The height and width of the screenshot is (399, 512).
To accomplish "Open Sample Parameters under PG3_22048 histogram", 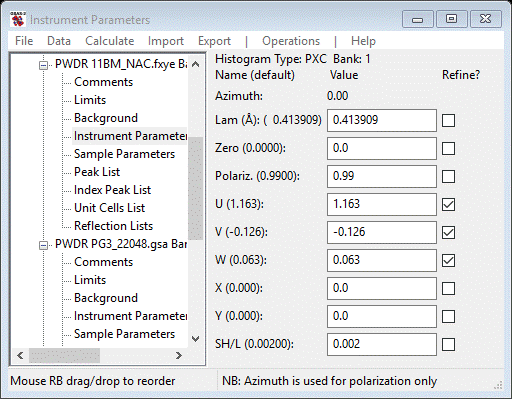I will (124, 334).
